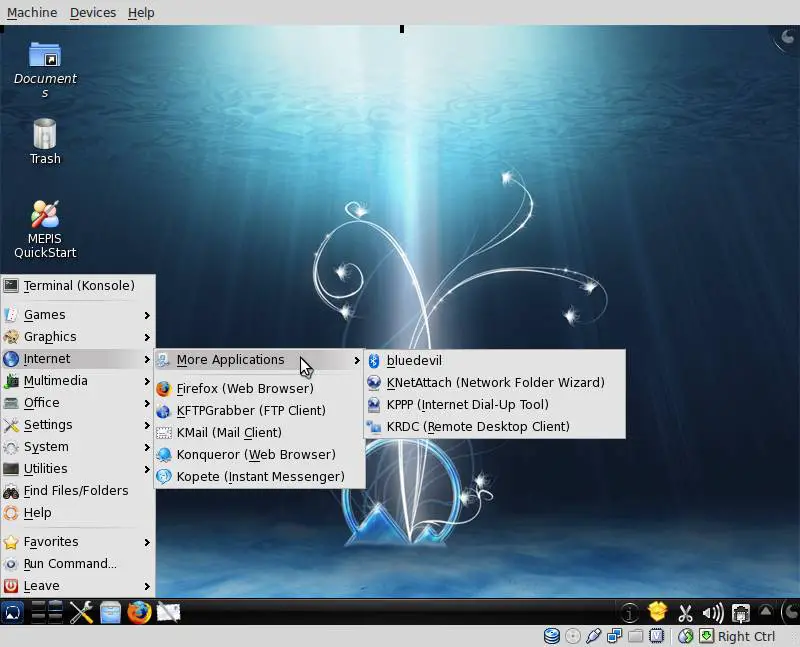The width and height of the screenshot is (800, 647).
Task: Open the Documents folder desktop icon
Action: [45, 70]
